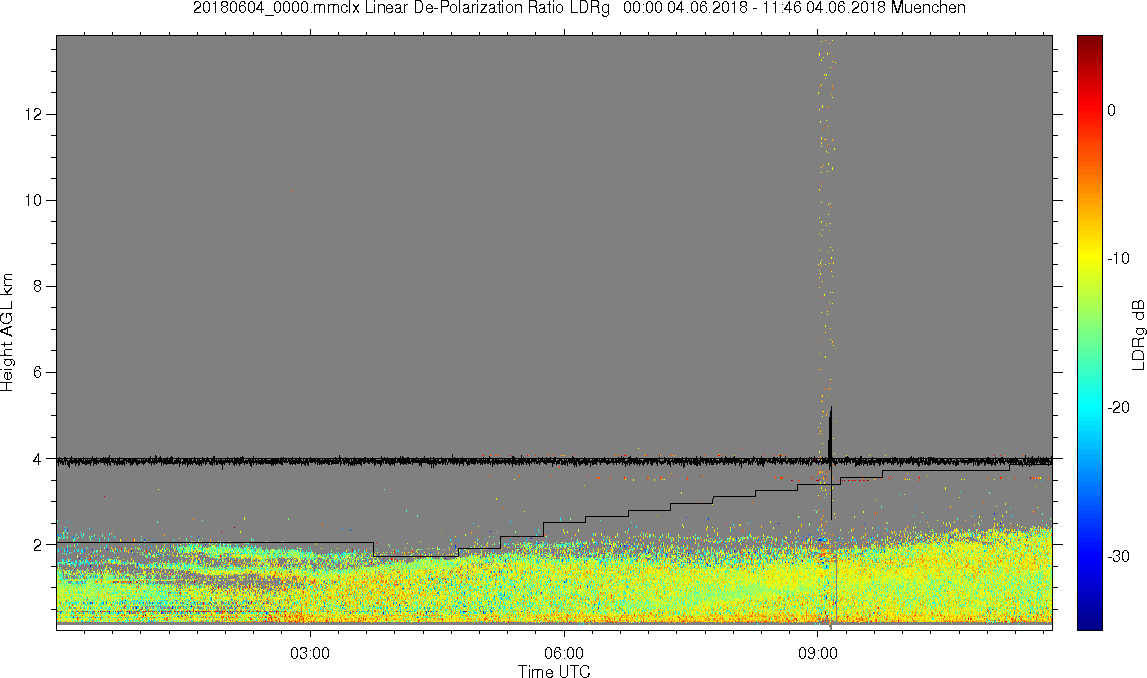
Task: Click the colorbar value "0"
Action: point(1112,110)
